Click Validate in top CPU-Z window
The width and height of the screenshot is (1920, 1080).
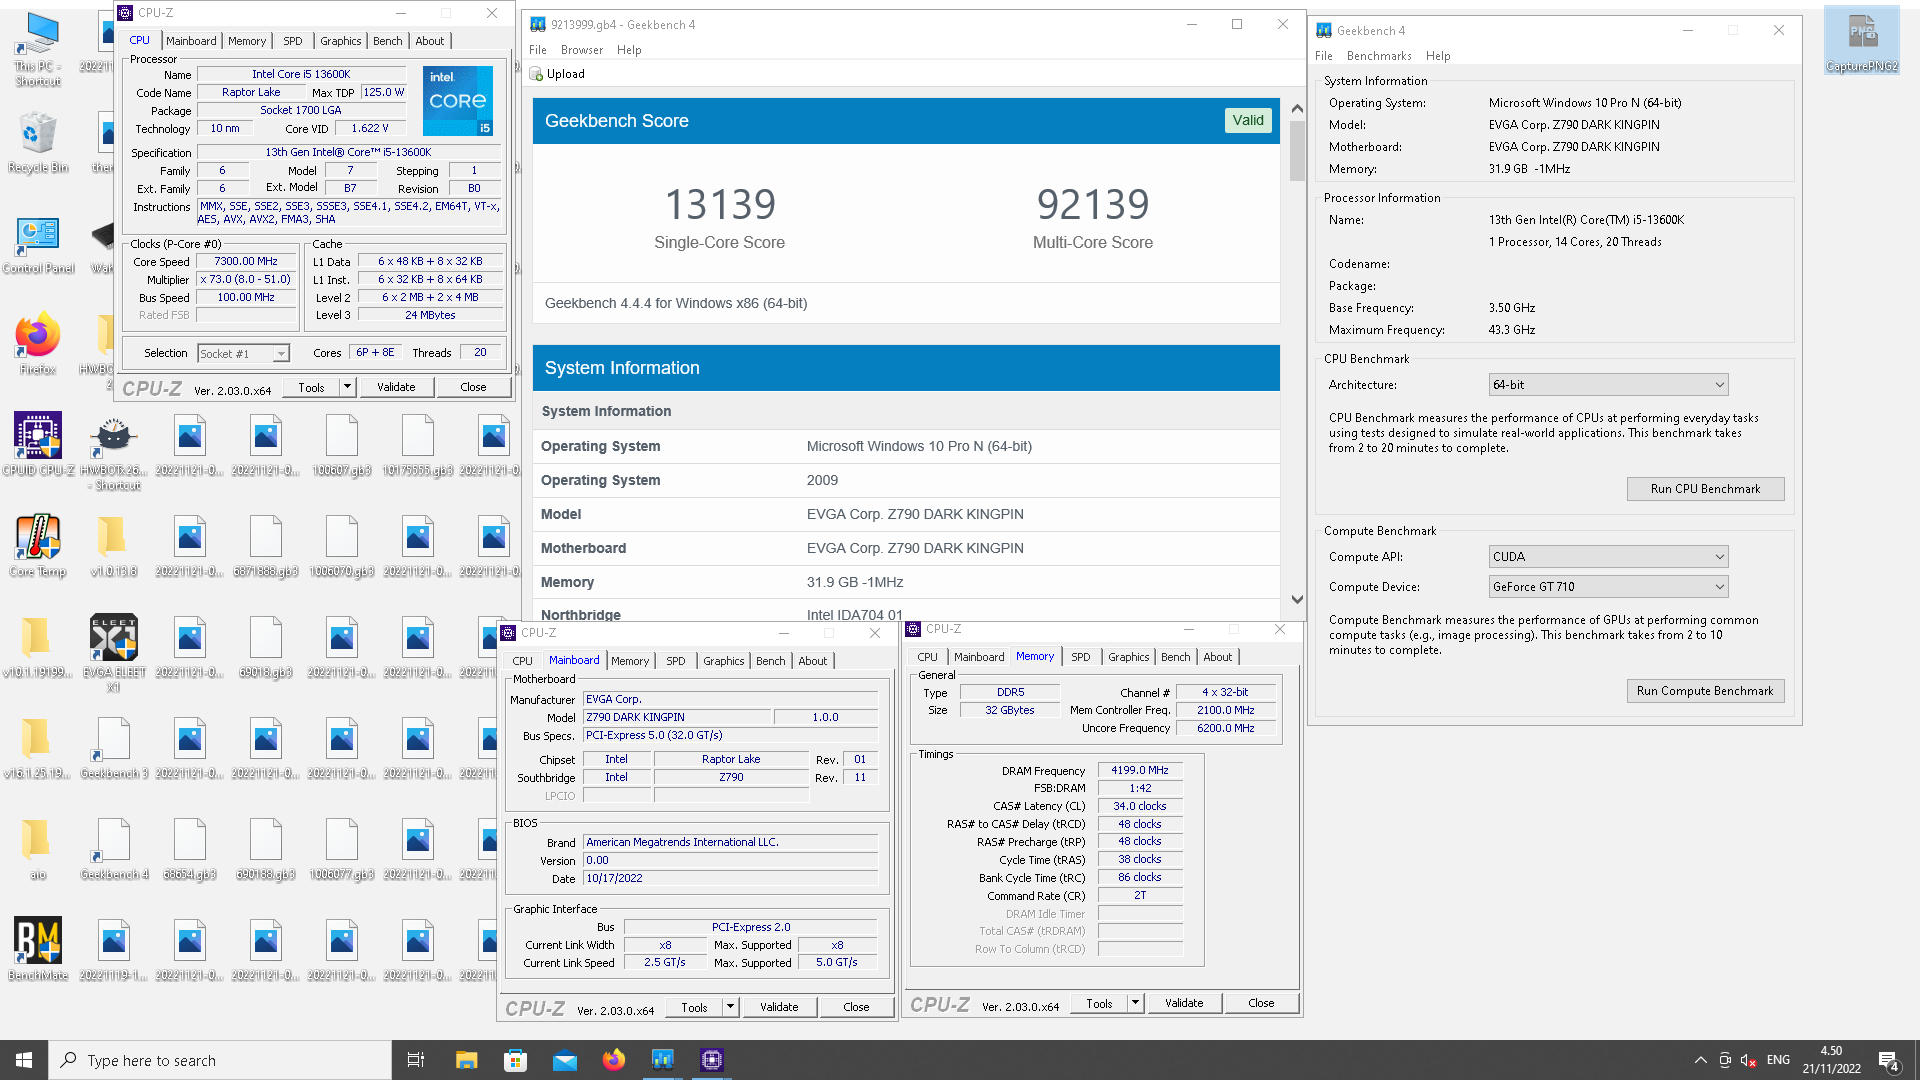point(396,387)
